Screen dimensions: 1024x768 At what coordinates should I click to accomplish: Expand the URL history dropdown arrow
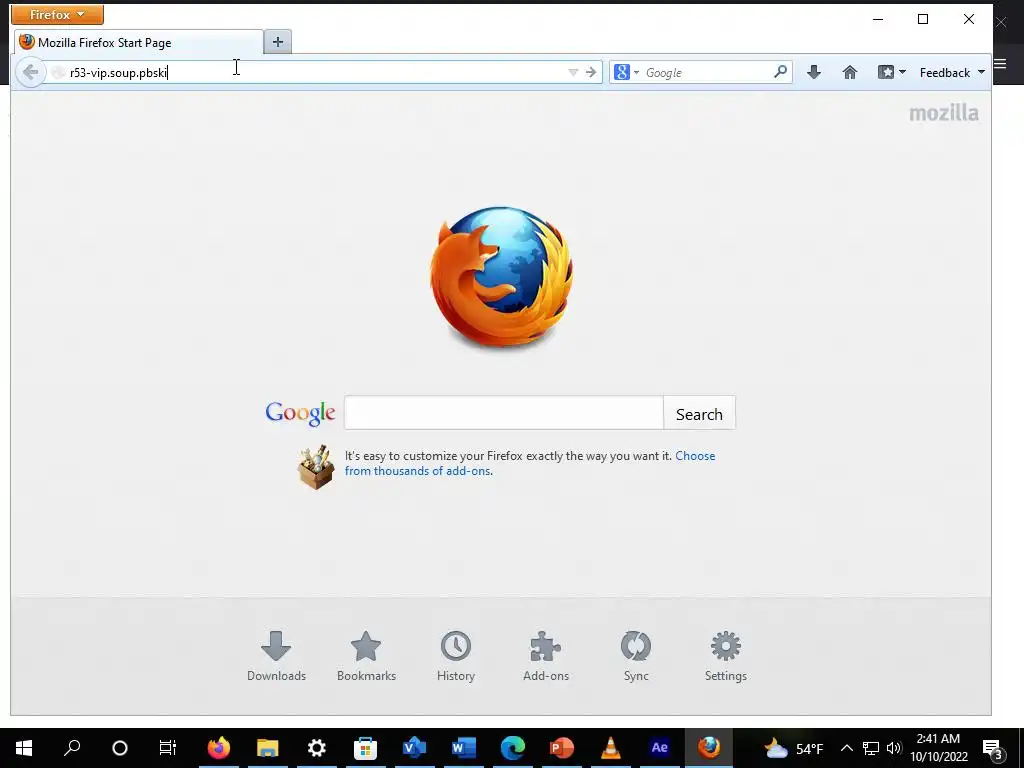(573, 72)
